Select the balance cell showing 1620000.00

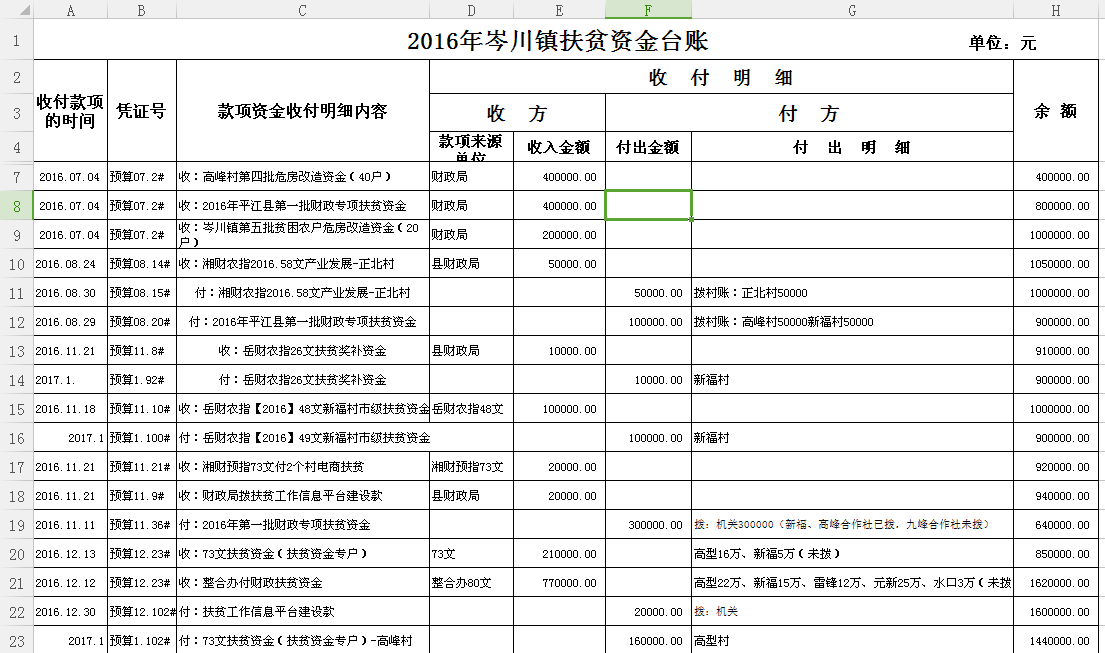pyautogui.click(x=1055, y=582)
